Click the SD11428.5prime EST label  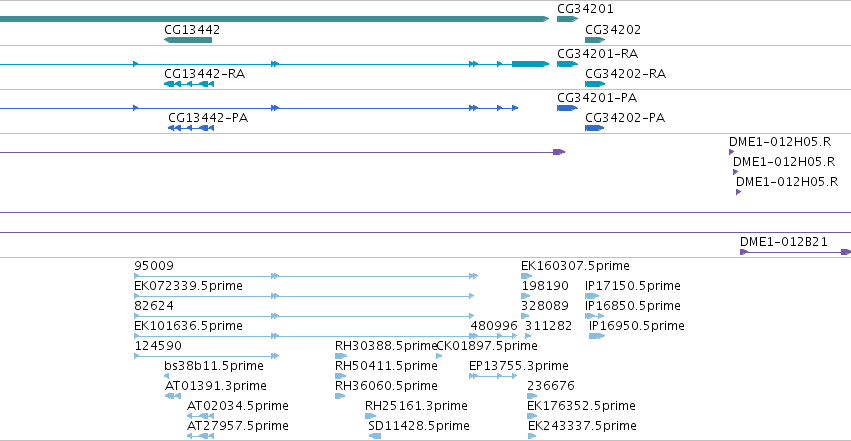(x=419, y=426)
